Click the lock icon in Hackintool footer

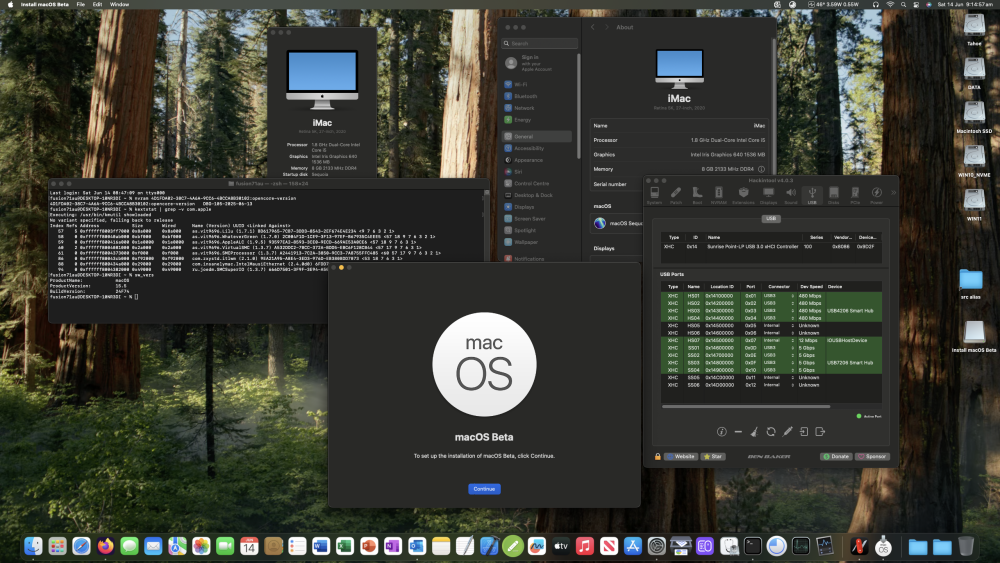(658, 457)
